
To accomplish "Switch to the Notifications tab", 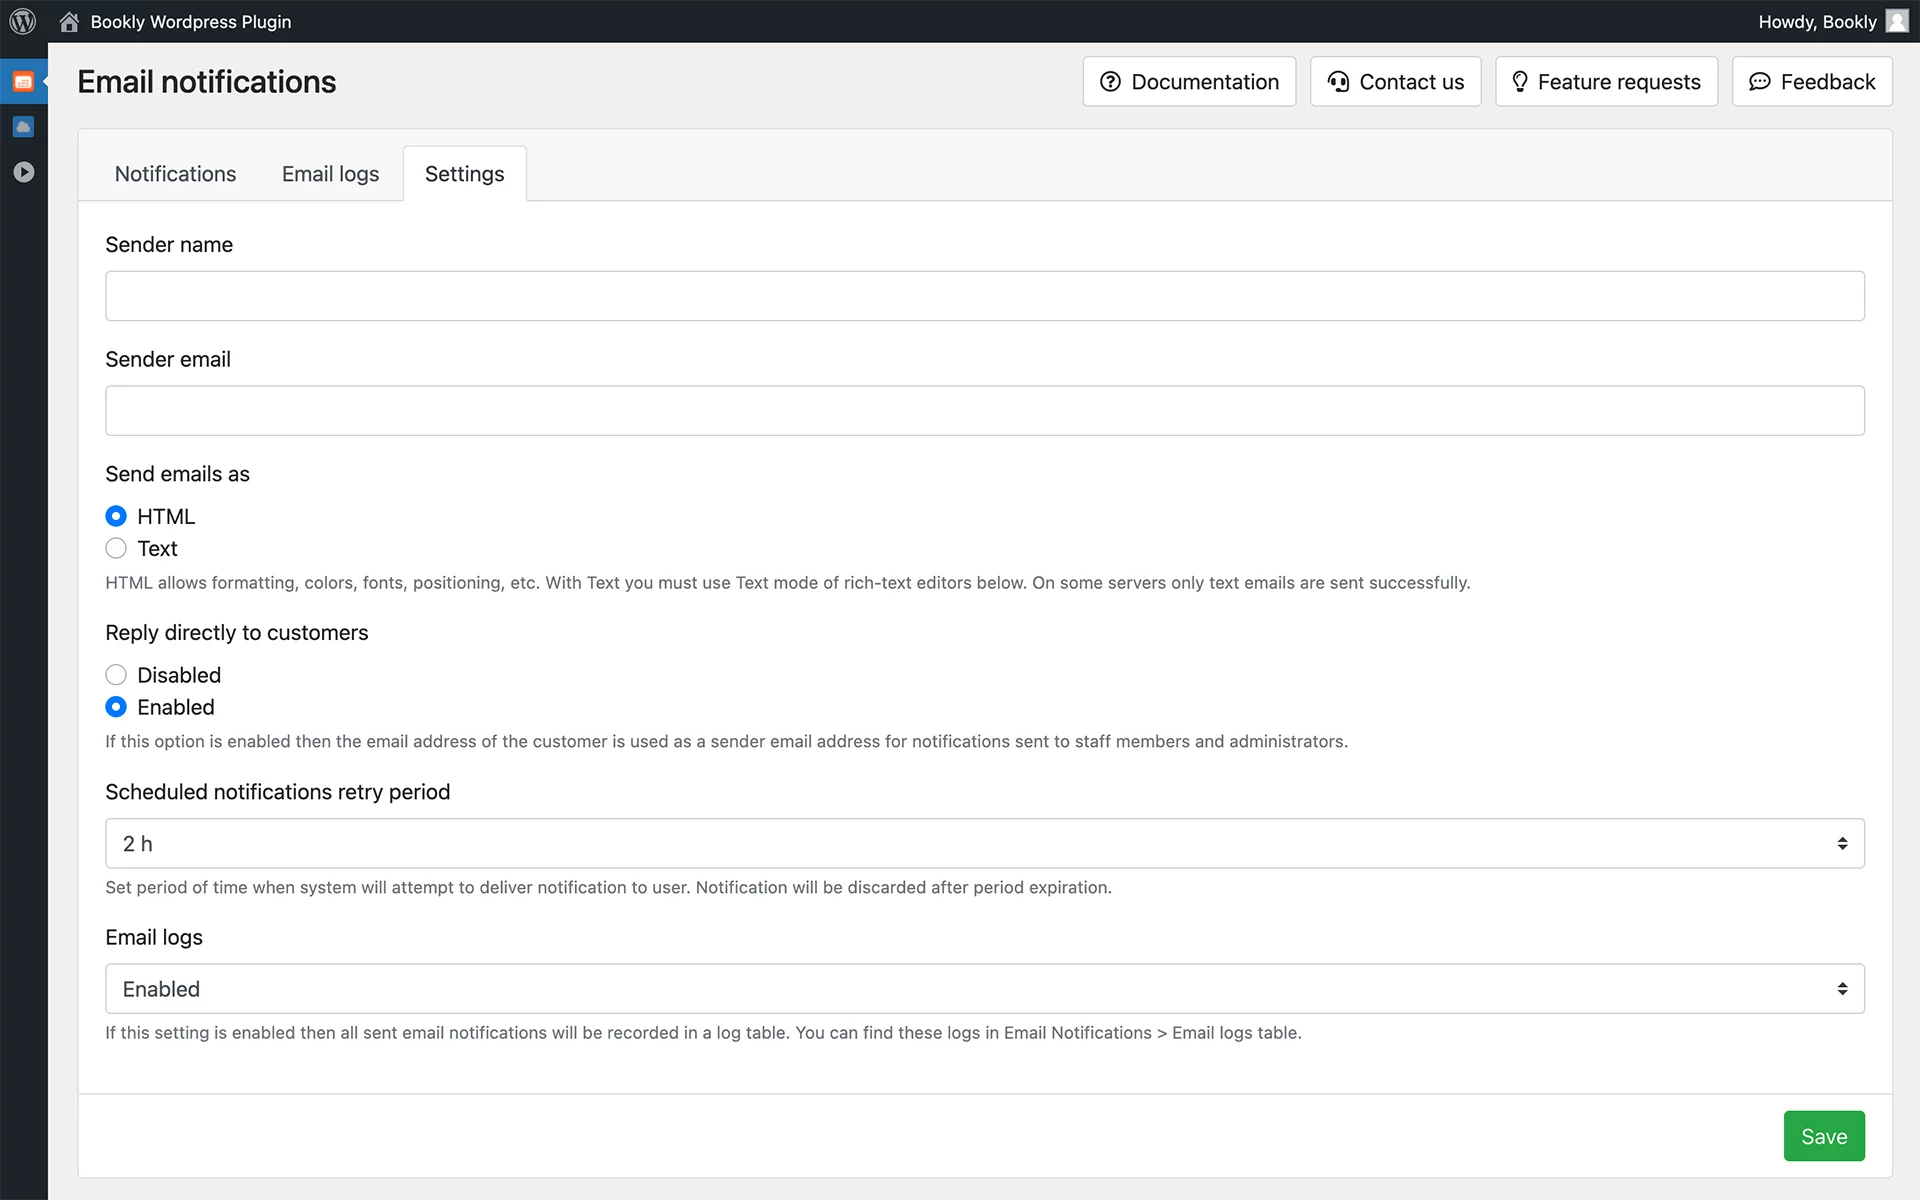I will pos(175,174).
